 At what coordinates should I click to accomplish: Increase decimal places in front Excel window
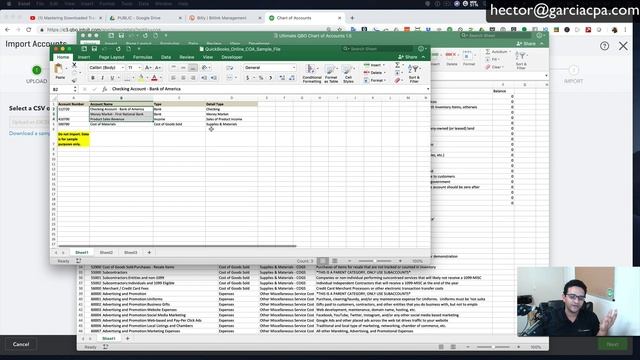pos(282,78)
